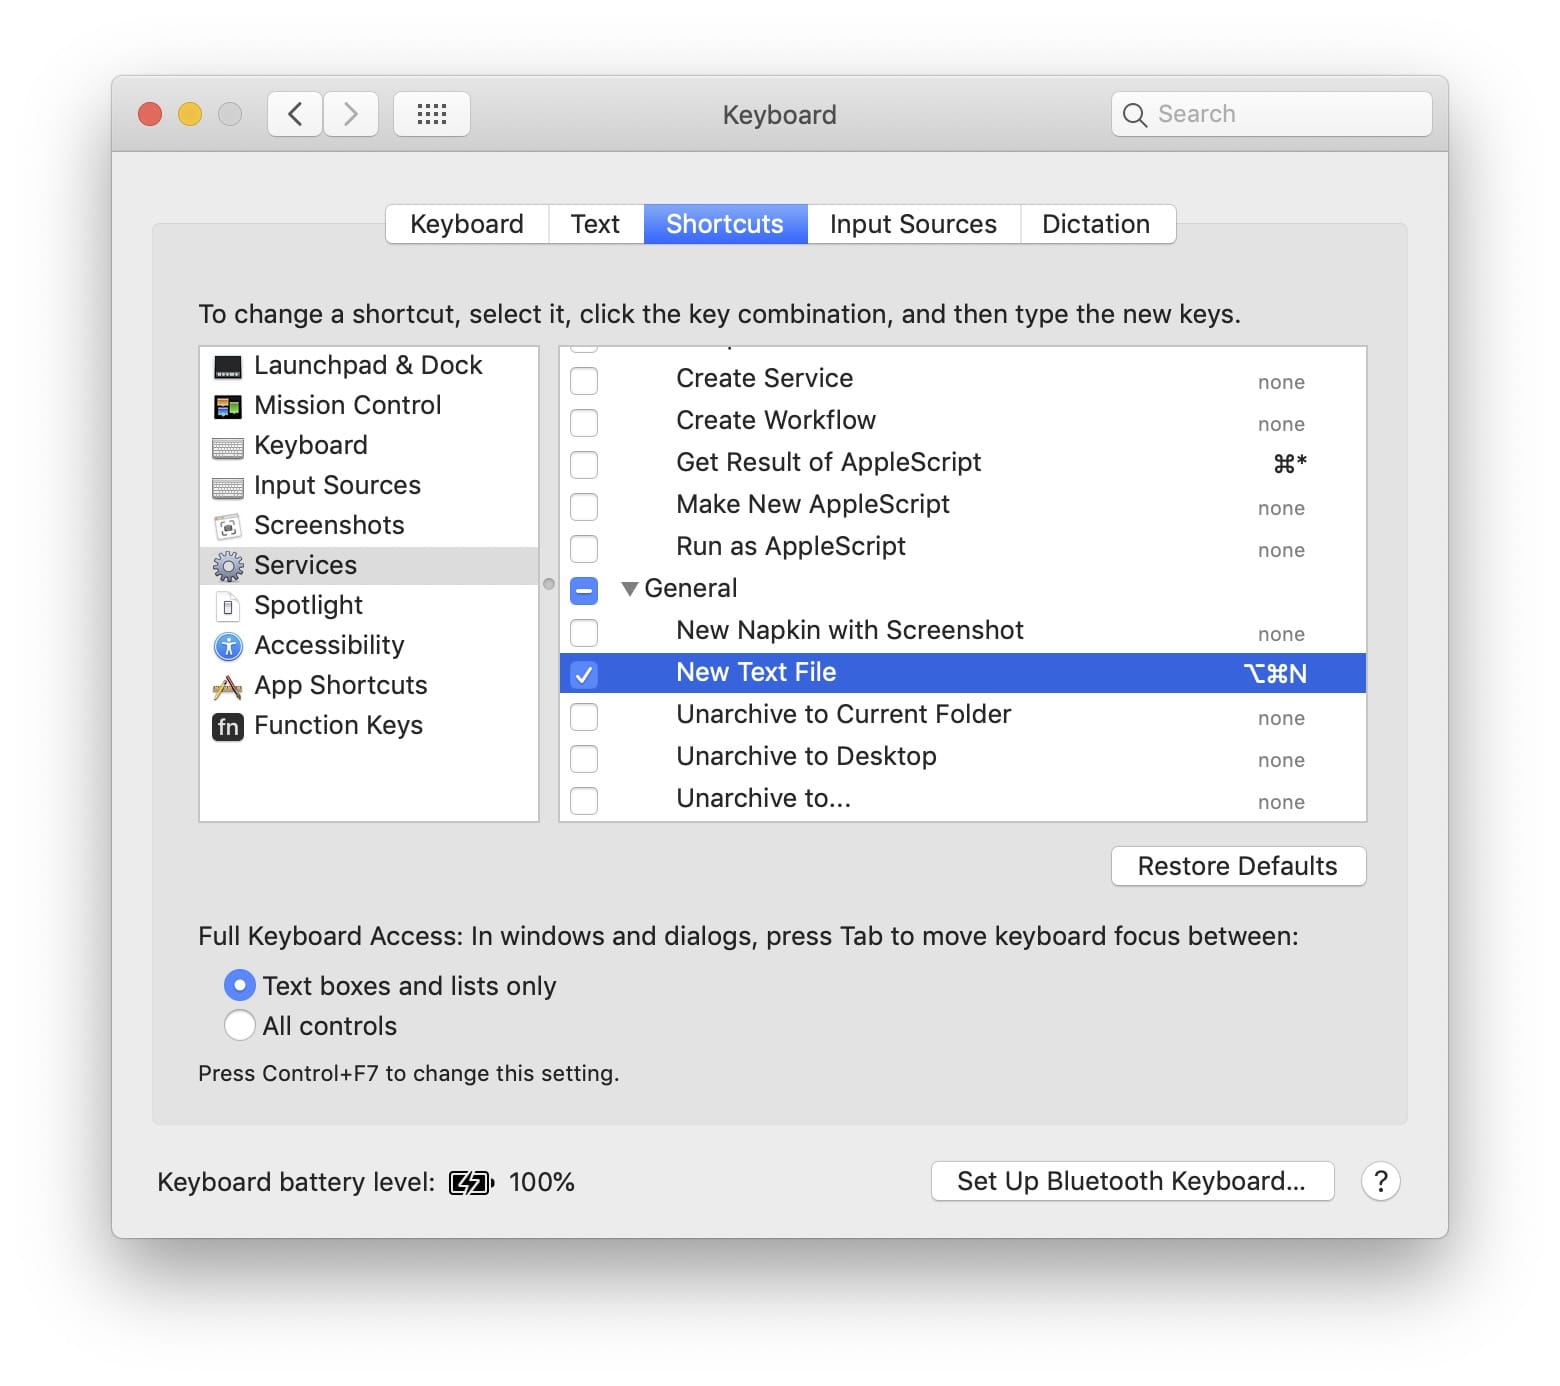The width and height of the screenshot is (1560, 1386).
Task: Collapse the General services group
Action: coord(631,589)
